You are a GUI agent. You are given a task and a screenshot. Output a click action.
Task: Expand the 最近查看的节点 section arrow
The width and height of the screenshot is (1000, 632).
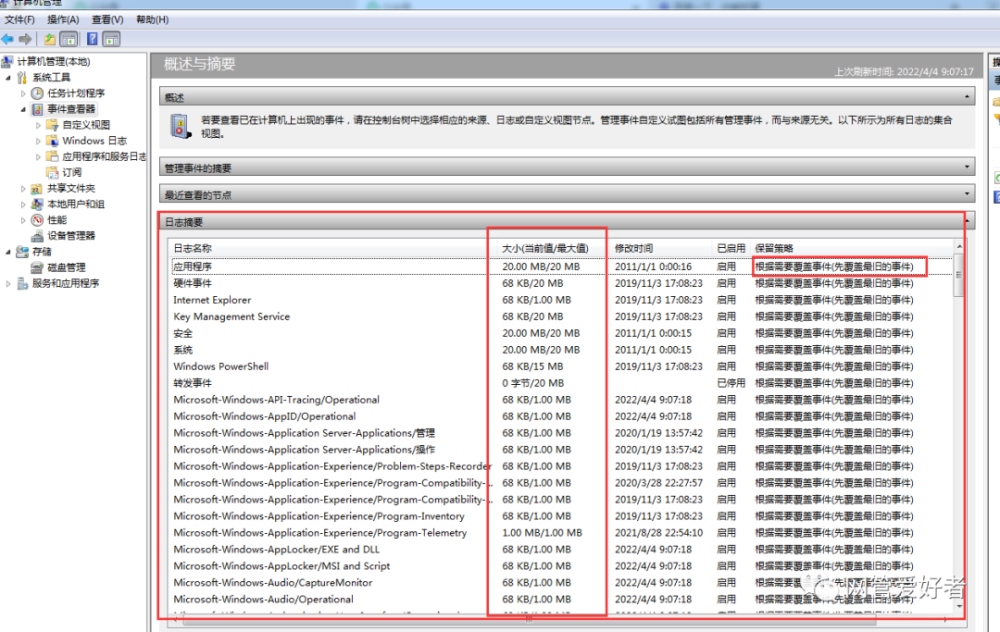(x=967, y=194)
